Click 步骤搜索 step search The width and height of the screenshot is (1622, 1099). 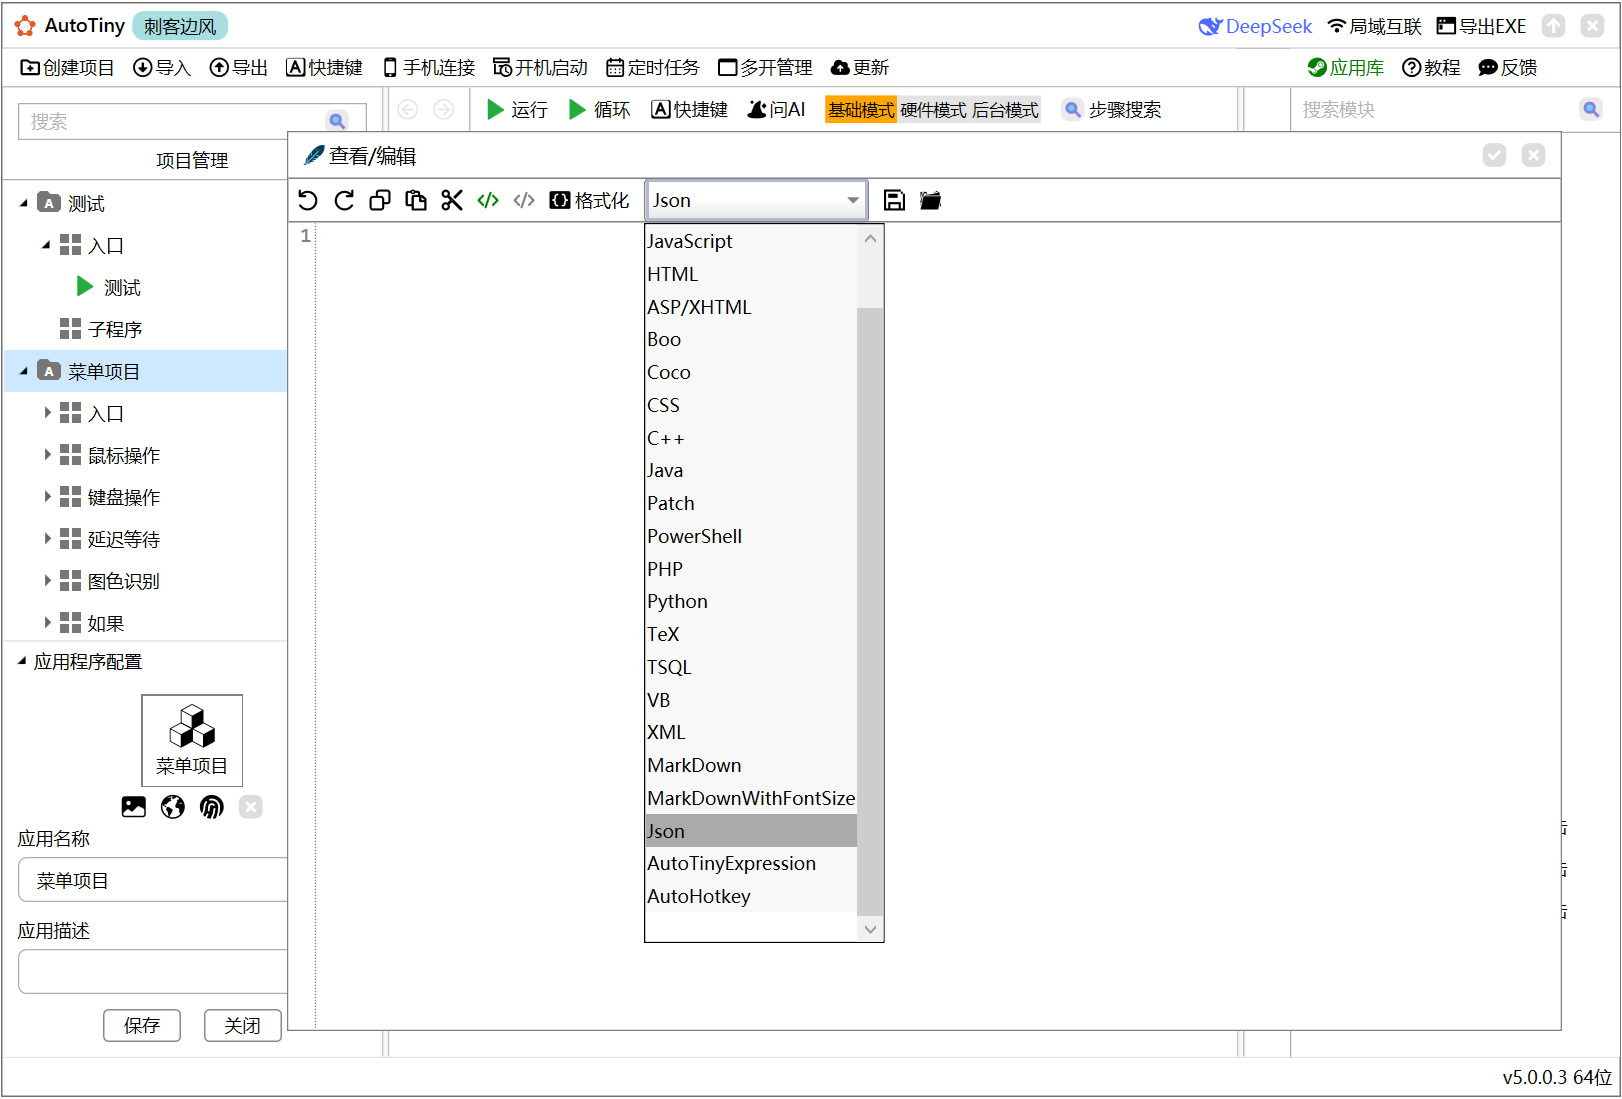1112,110
